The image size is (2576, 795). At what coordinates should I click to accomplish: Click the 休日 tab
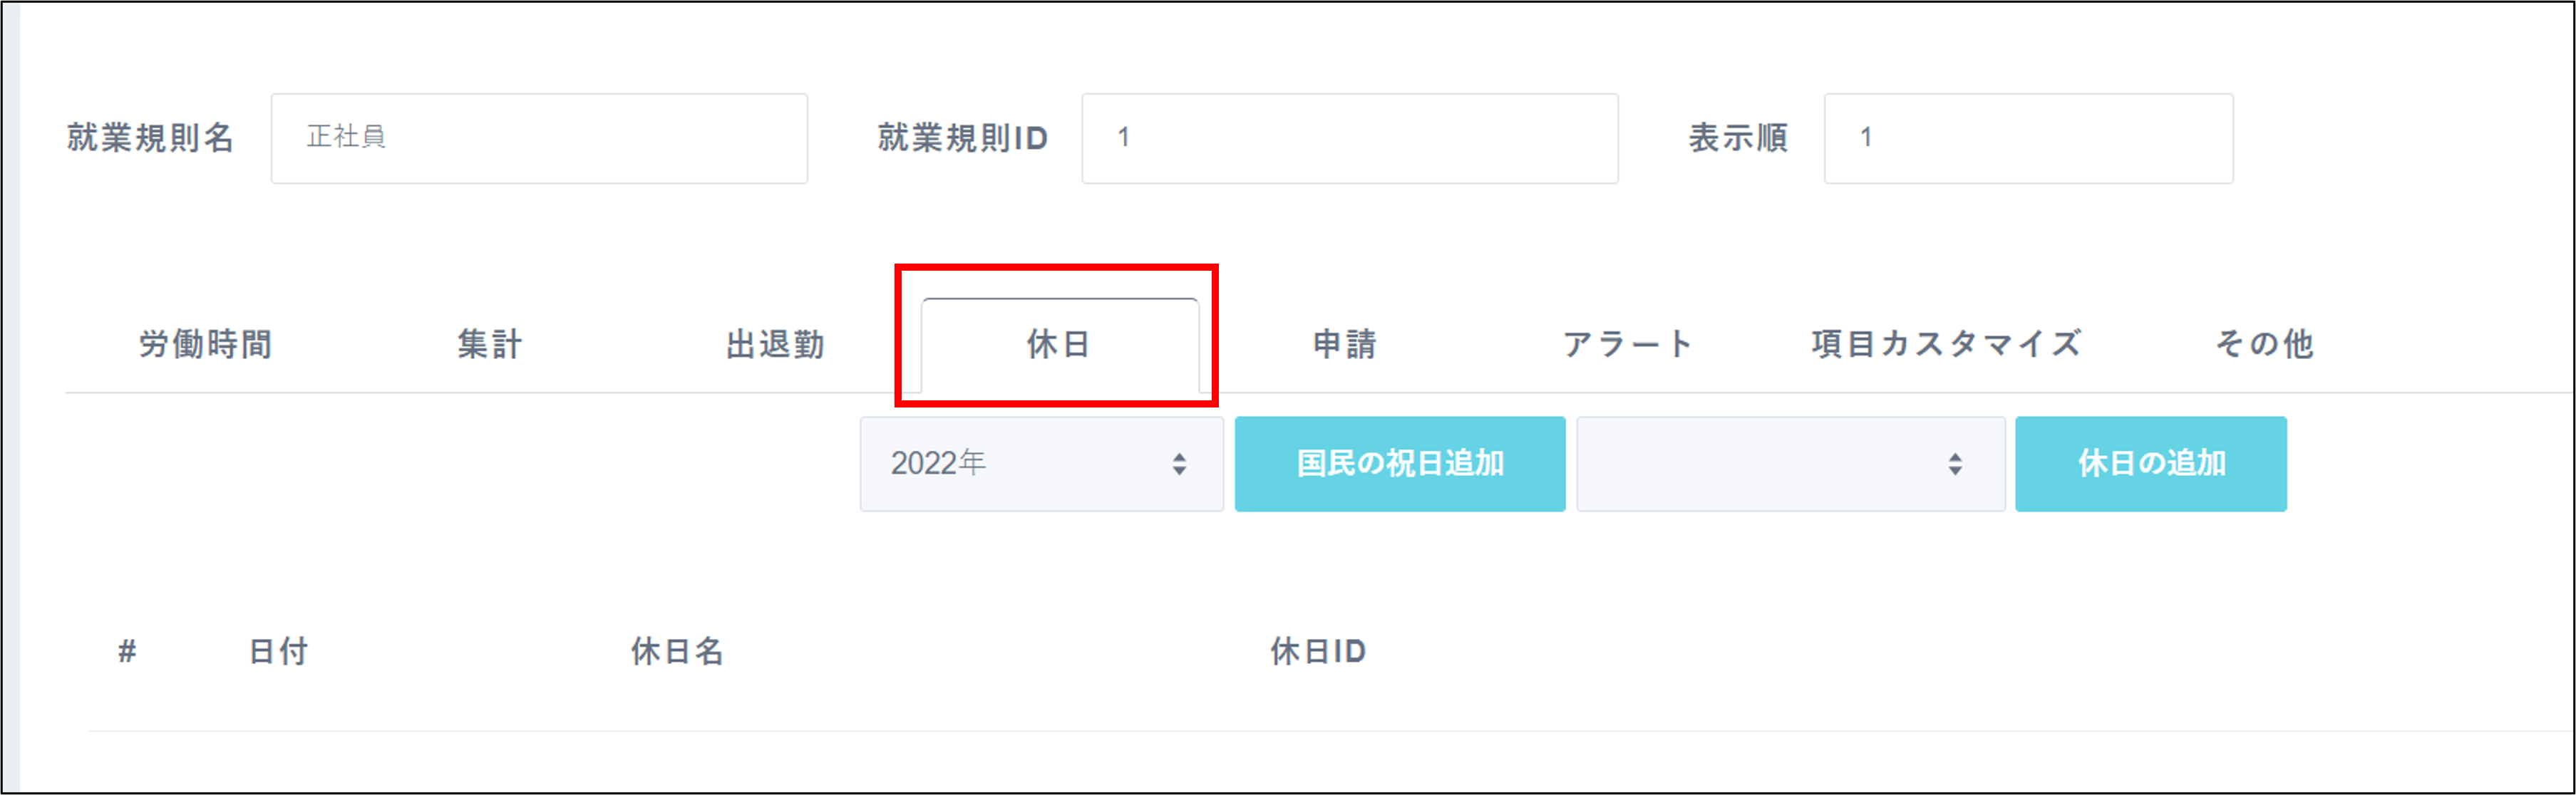click(1059, 345)
